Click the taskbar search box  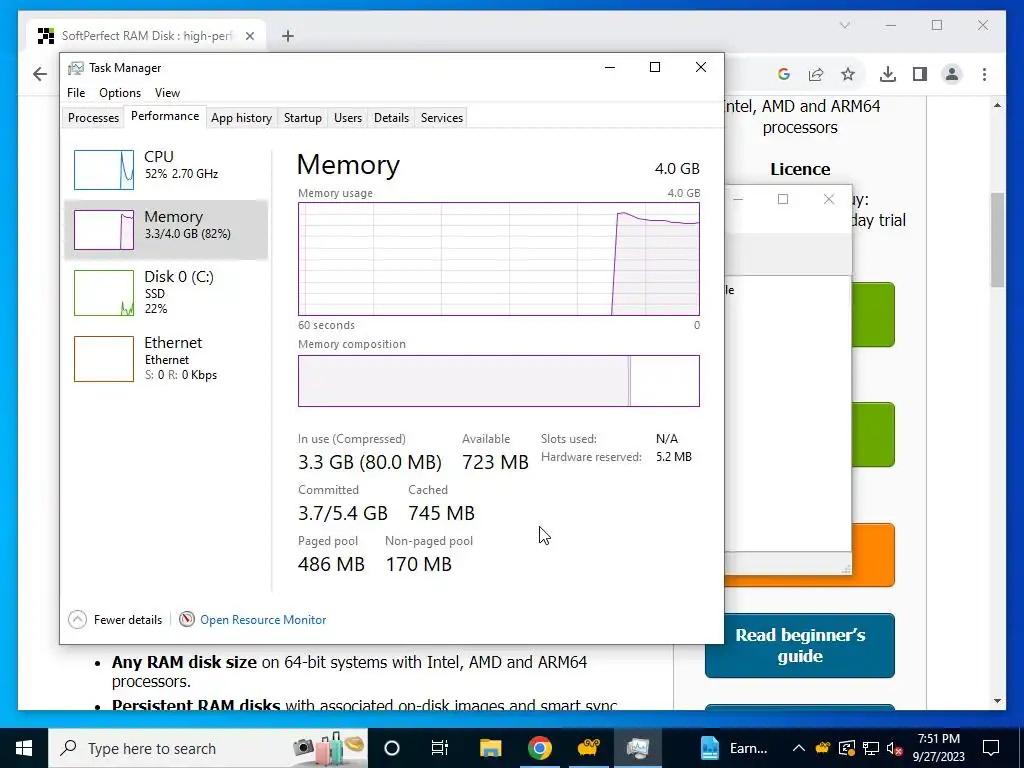click(208, 748)
